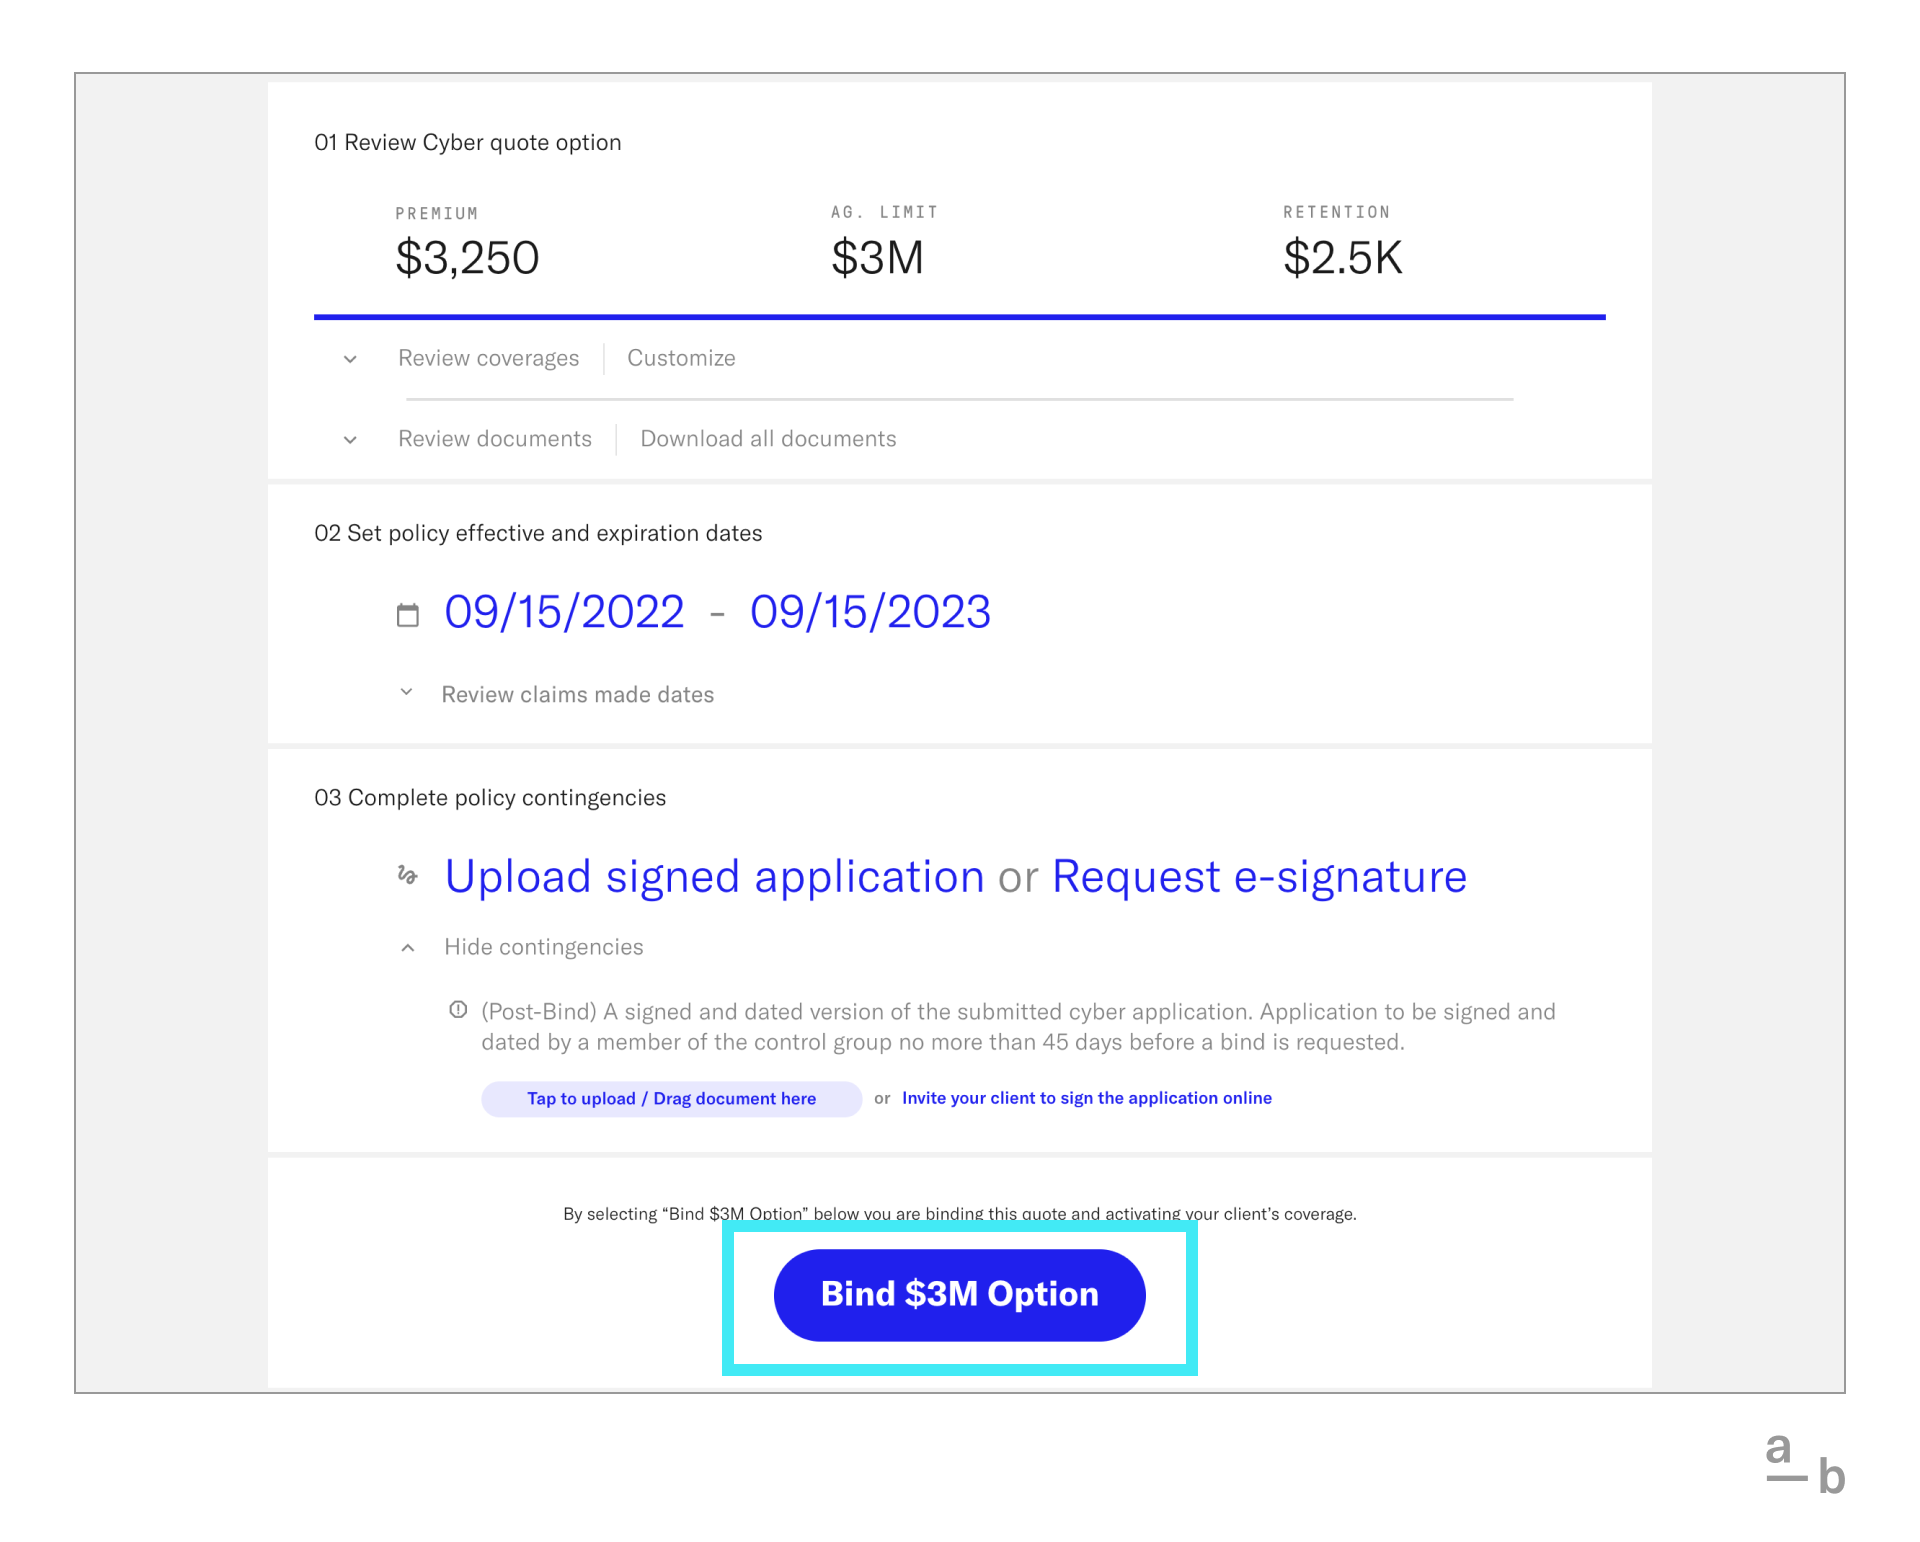Tap the upload / drag document area

(671, 1099)
